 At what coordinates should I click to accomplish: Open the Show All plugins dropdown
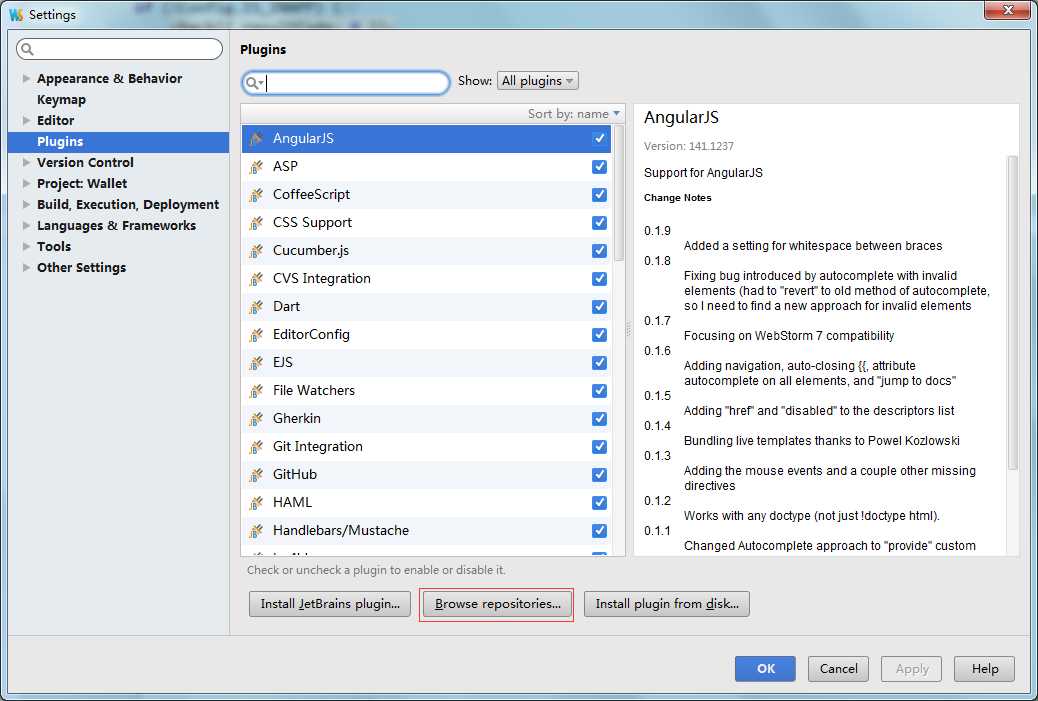click(538, 81)
